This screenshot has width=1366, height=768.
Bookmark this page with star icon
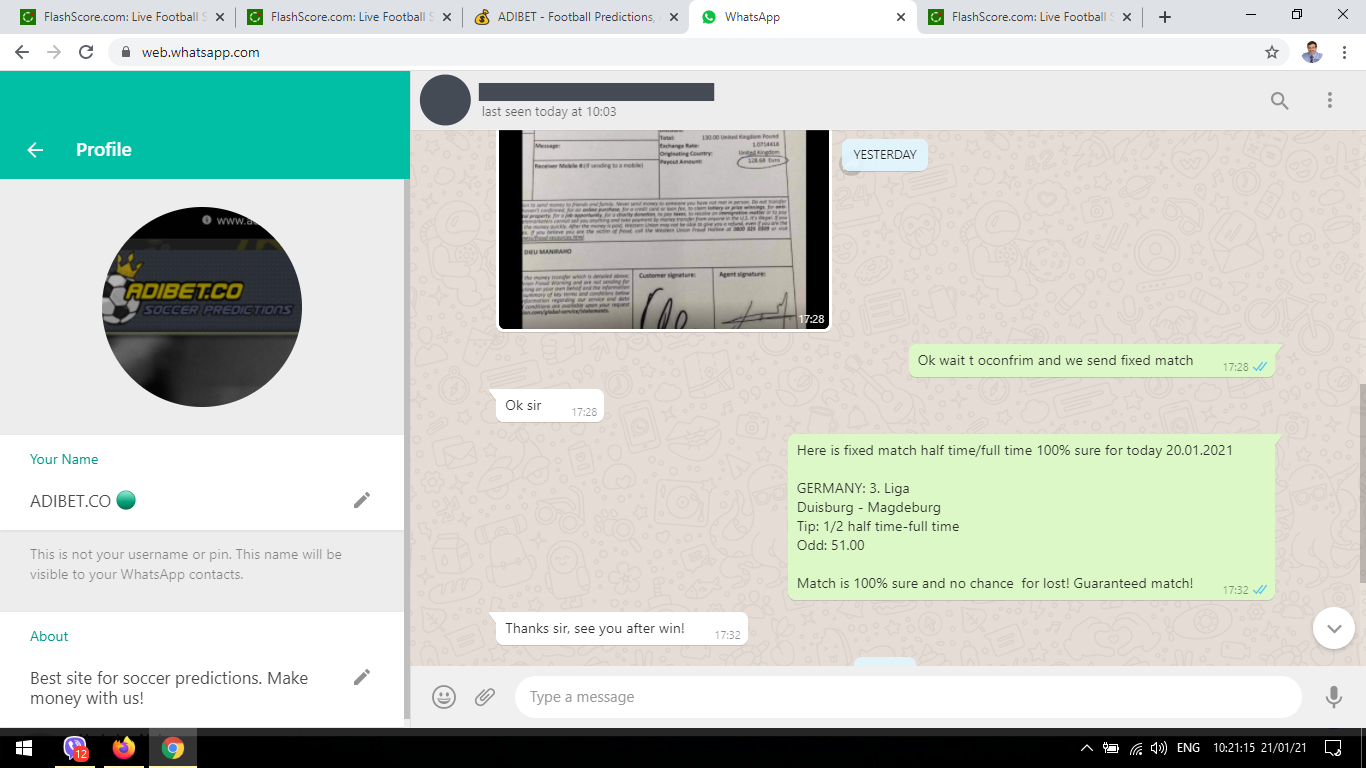[1271, 52]
